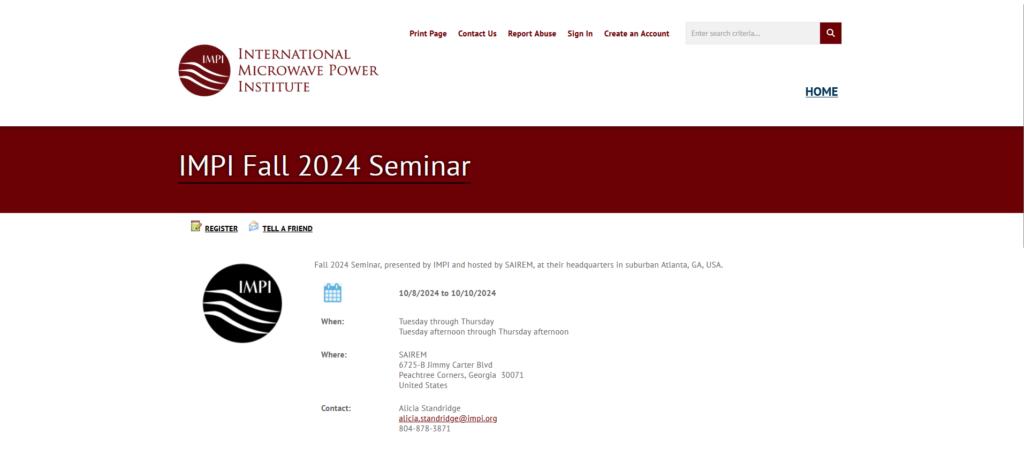
Task: Click contact name Alicia Standridge
Action: [x=429, y=408]
